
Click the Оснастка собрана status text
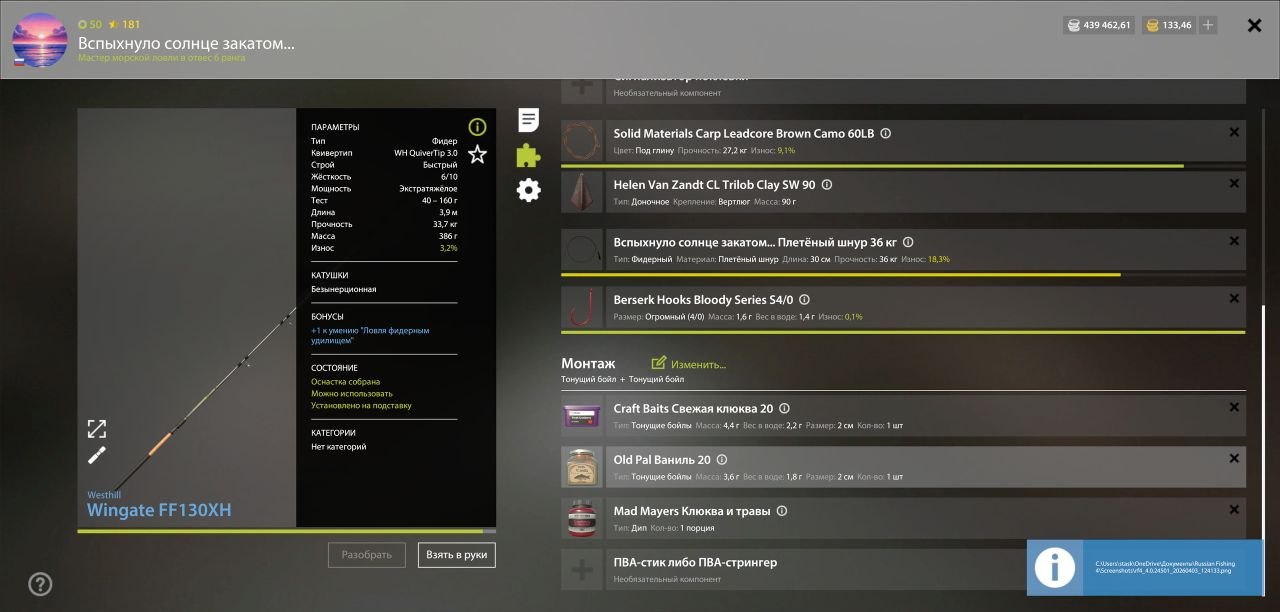click(x=345, y=382)
